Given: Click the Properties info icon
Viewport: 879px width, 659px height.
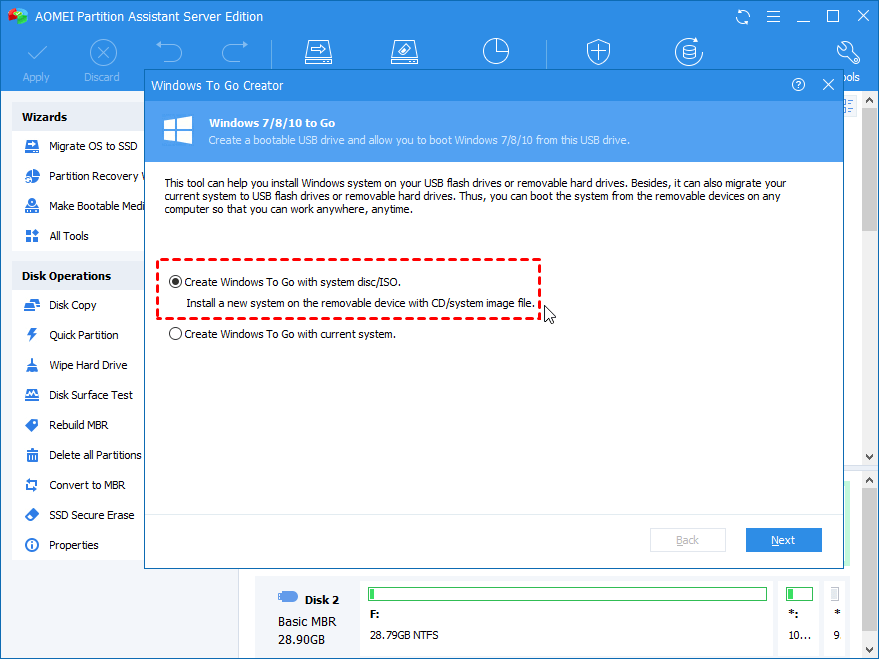Looking at the screenshot, I should 32,545.
